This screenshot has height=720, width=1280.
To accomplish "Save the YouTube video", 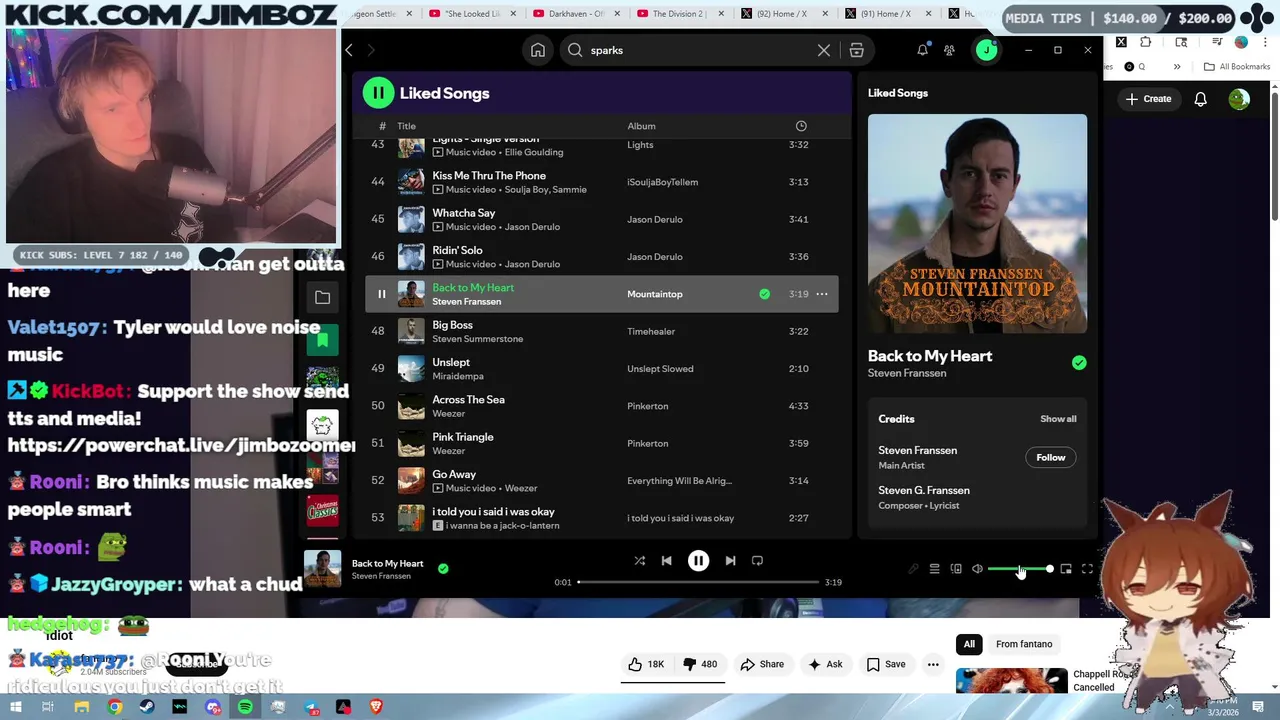I will 886,664.
